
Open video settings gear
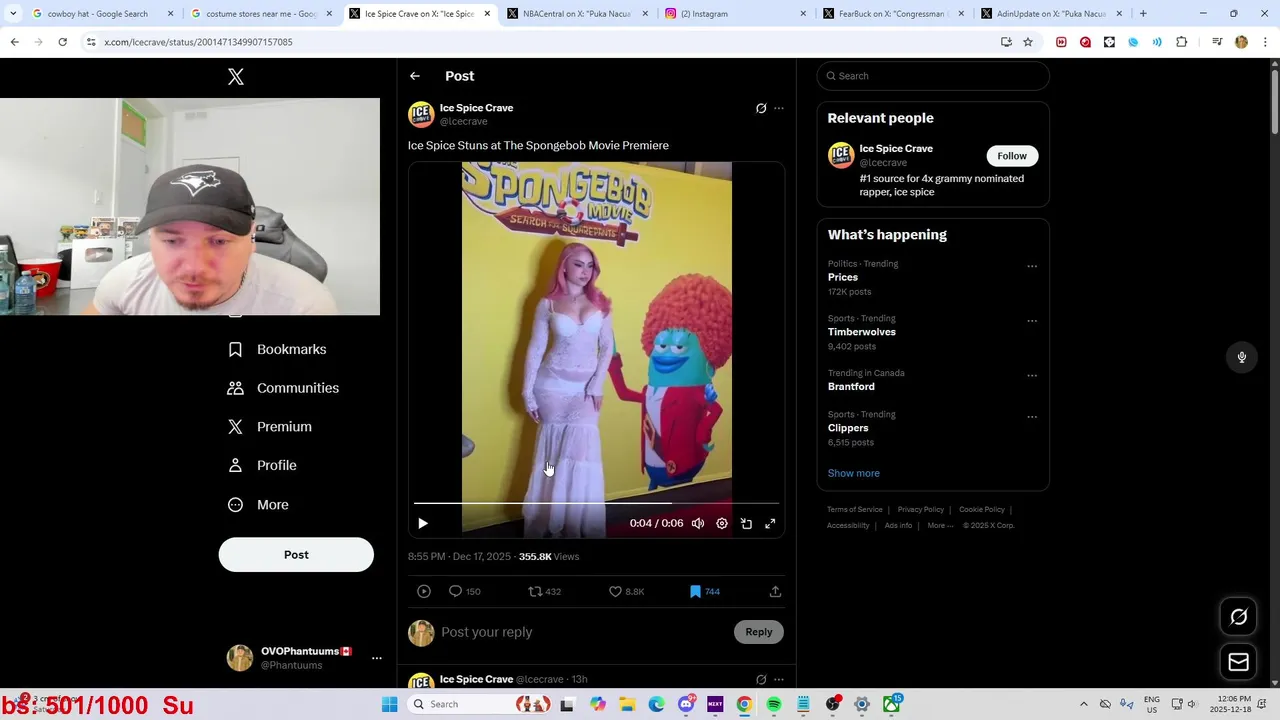pos(722,523)
